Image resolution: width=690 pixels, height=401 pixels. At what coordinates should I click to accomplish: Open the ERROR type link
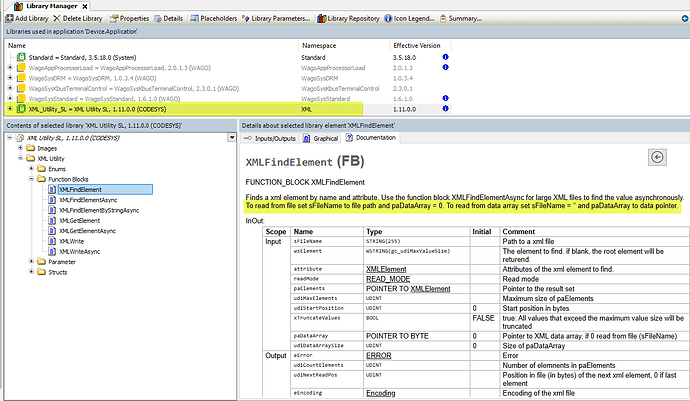click(378, 356)
